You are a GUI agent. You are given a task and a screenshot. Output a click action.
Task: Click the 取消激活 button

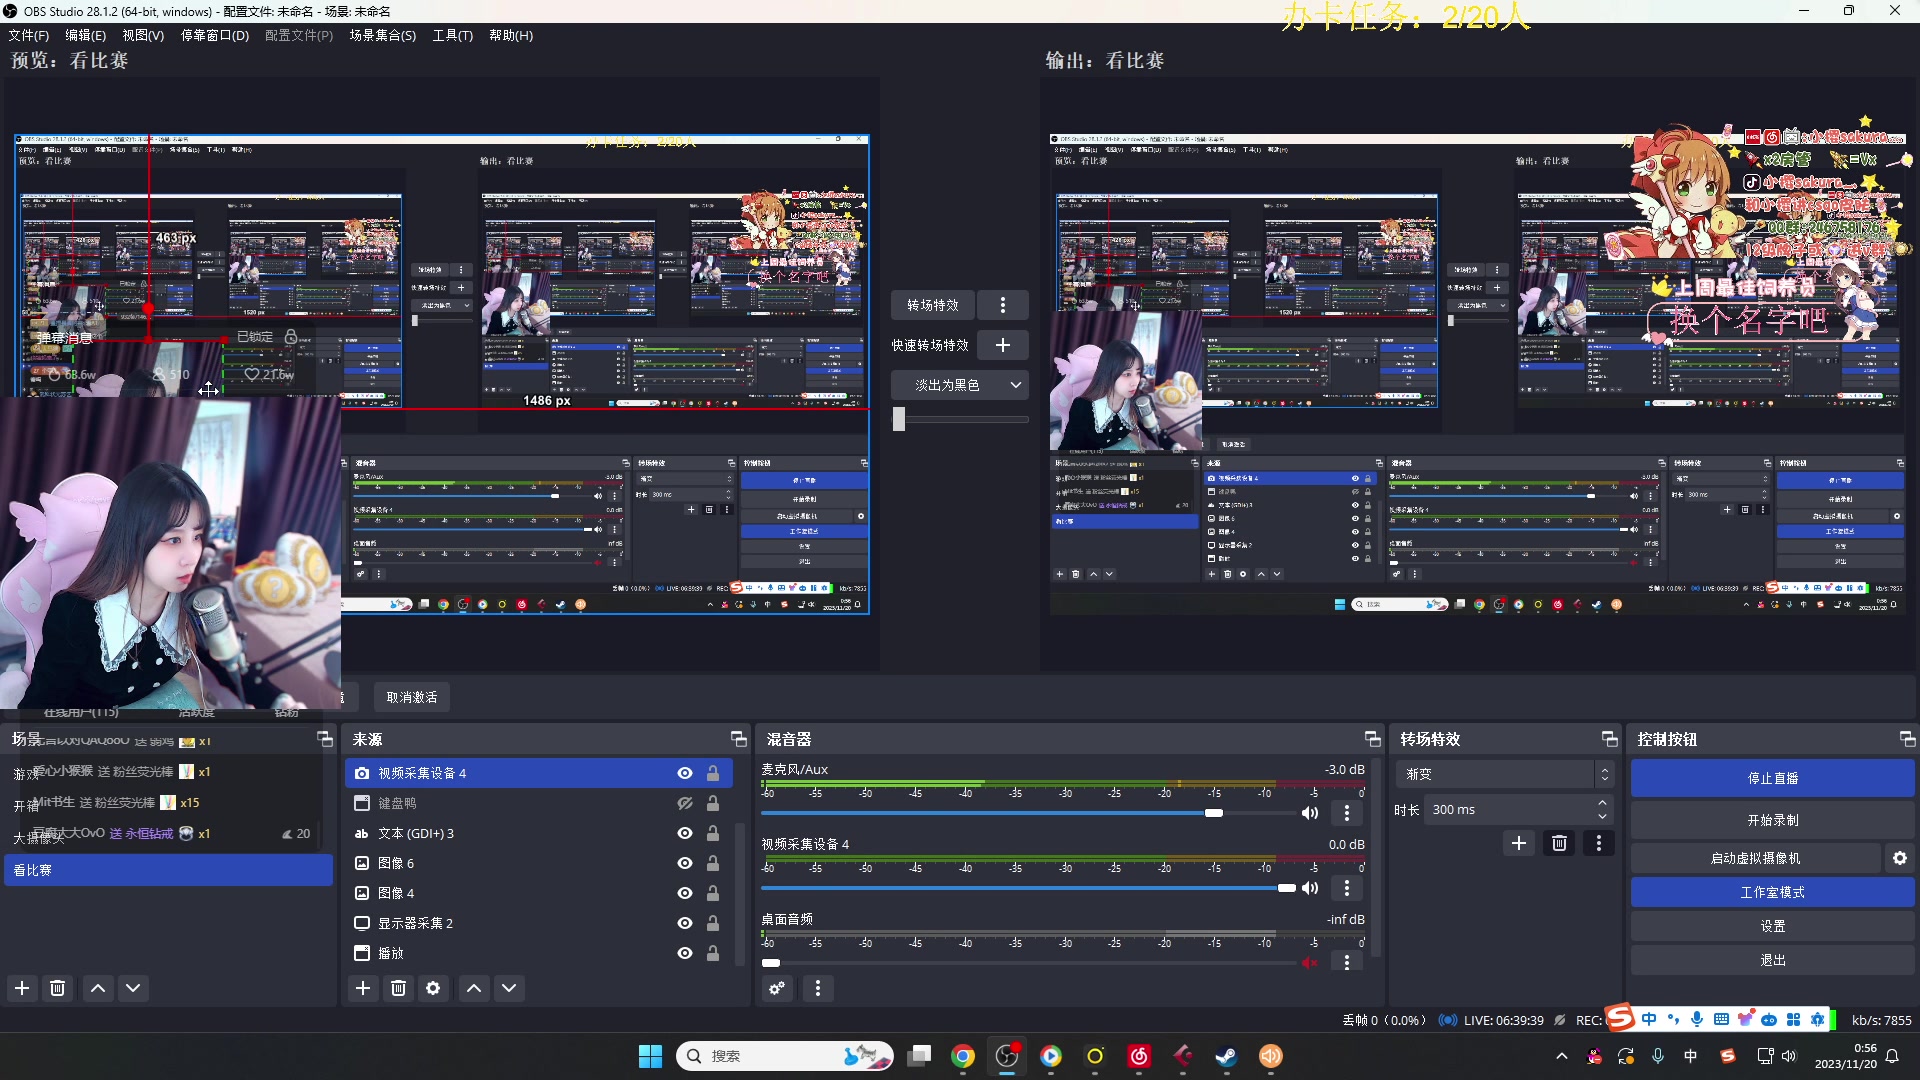click(x=410, y=696)
